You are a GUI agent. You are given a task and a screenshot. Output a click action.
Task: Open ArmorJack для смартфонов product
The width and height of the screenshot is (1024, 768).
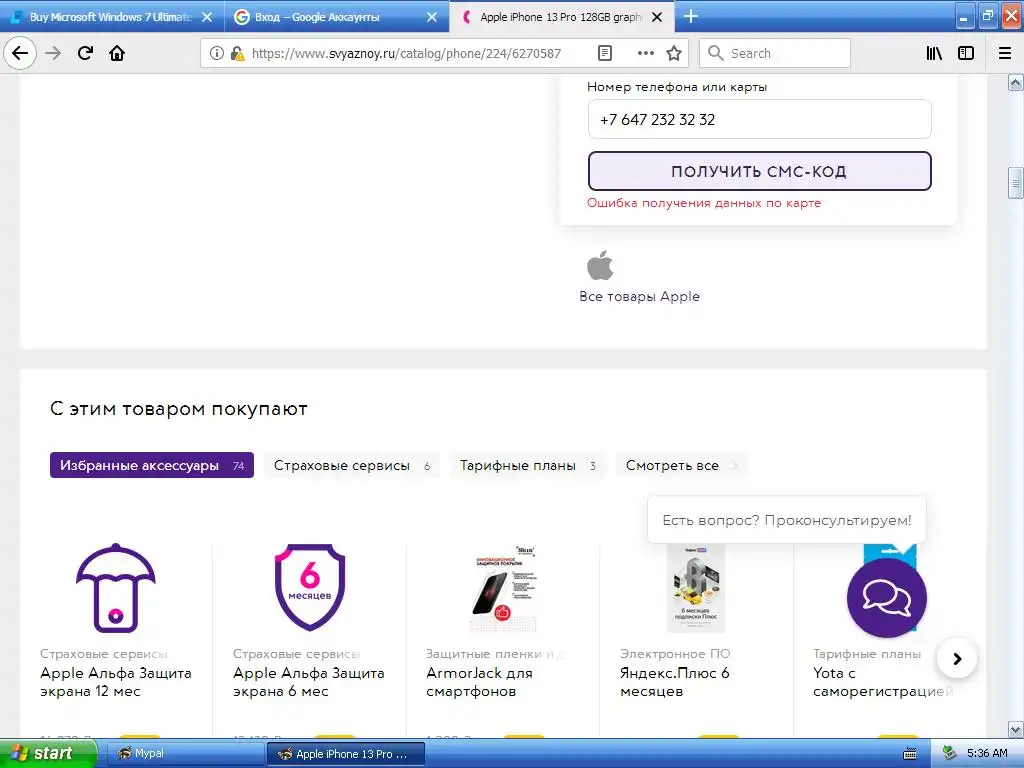(x=479, y=682)
